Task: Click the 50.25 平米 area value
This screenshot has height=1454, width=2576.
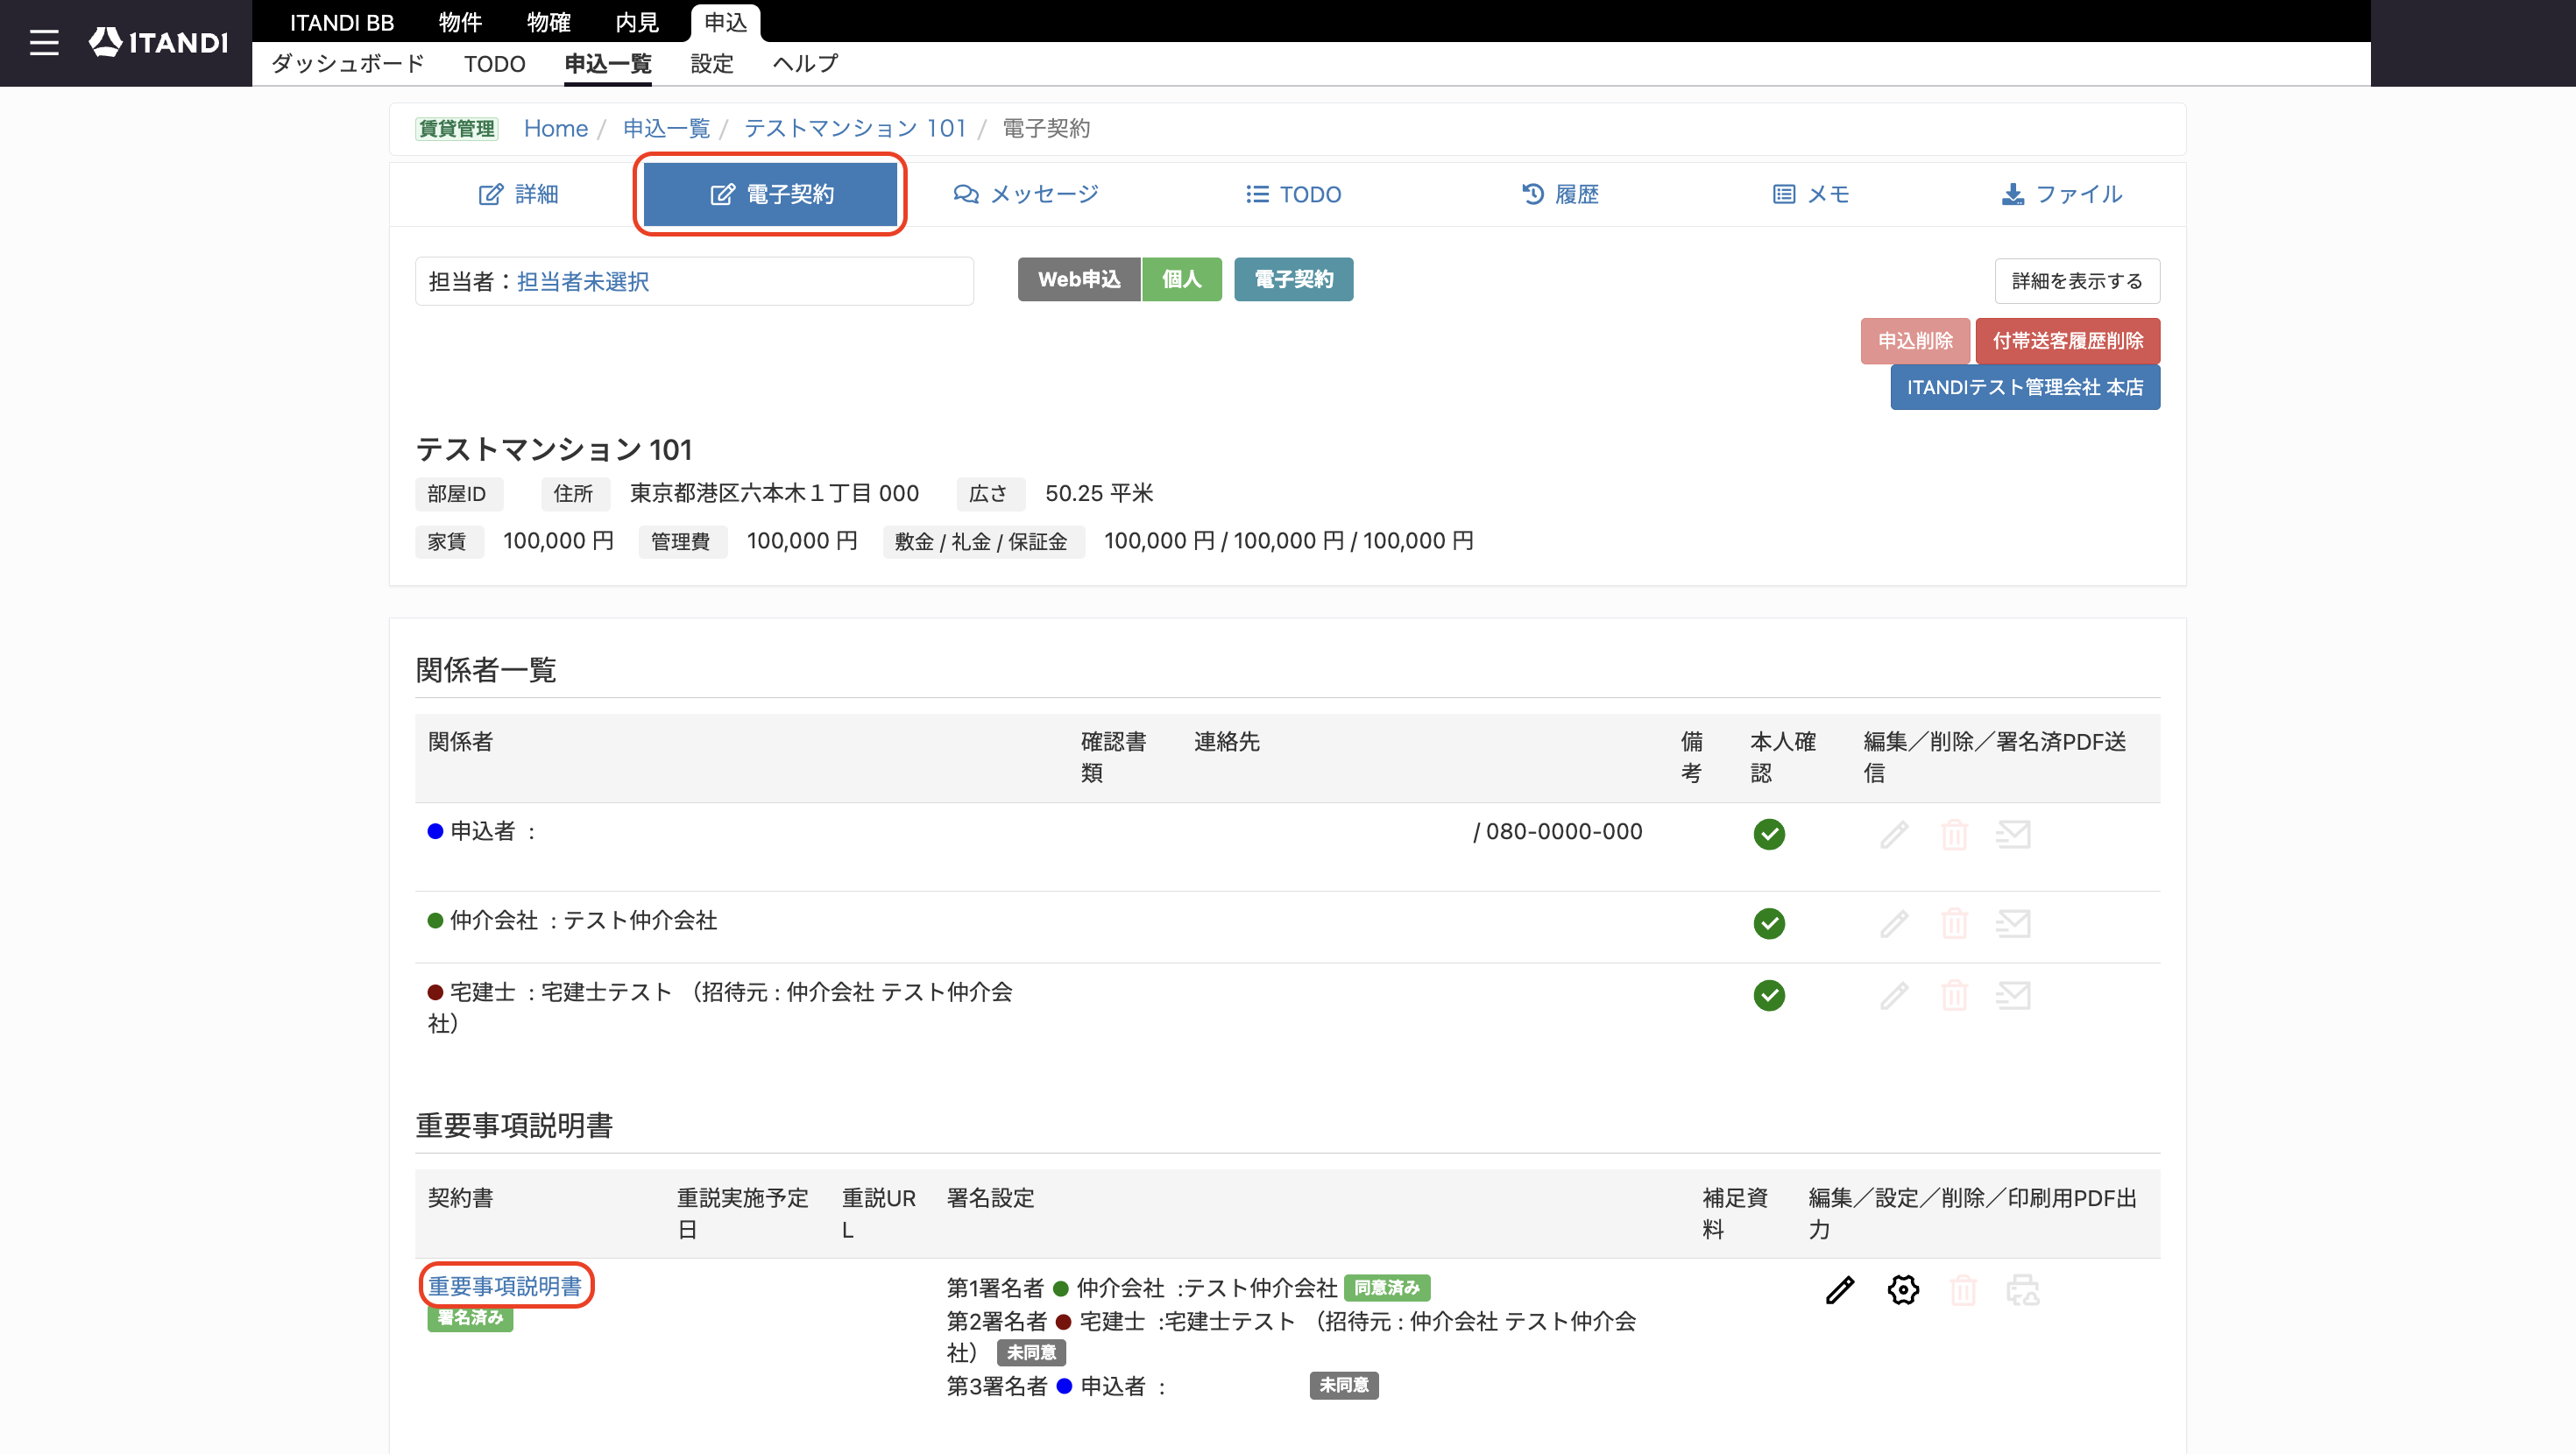Action: 1099,493
